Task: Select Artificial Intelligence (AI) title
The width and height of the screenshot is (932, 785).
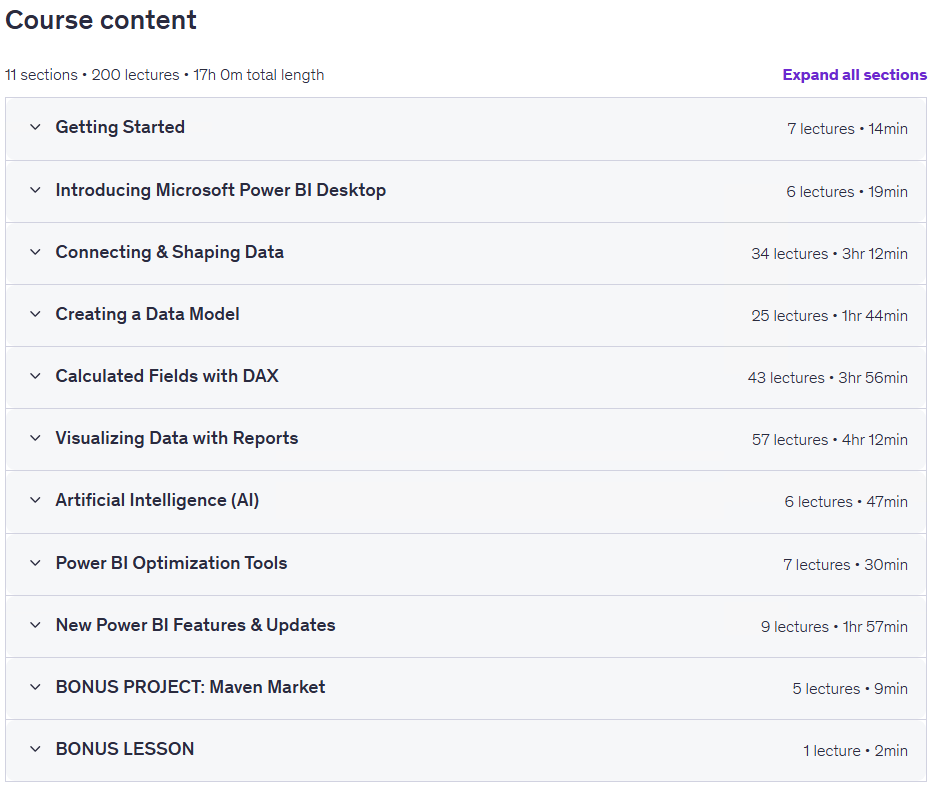Action: pos(157,500)
